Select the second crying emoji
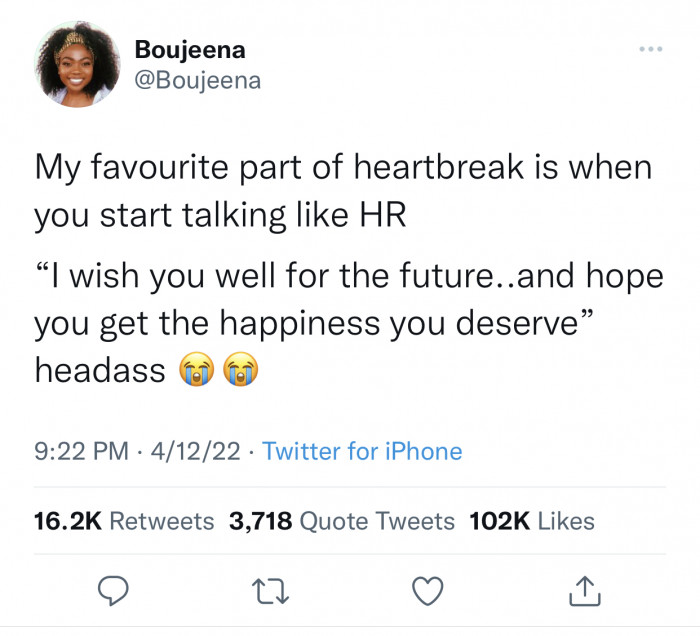Viewport: 700px width, 636px height. [x=241, y=369]
